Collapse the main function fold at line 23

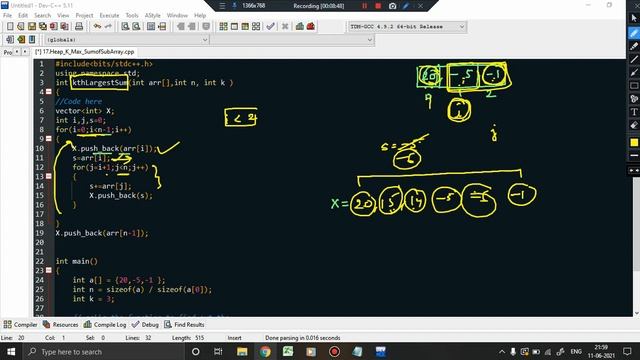49,270
